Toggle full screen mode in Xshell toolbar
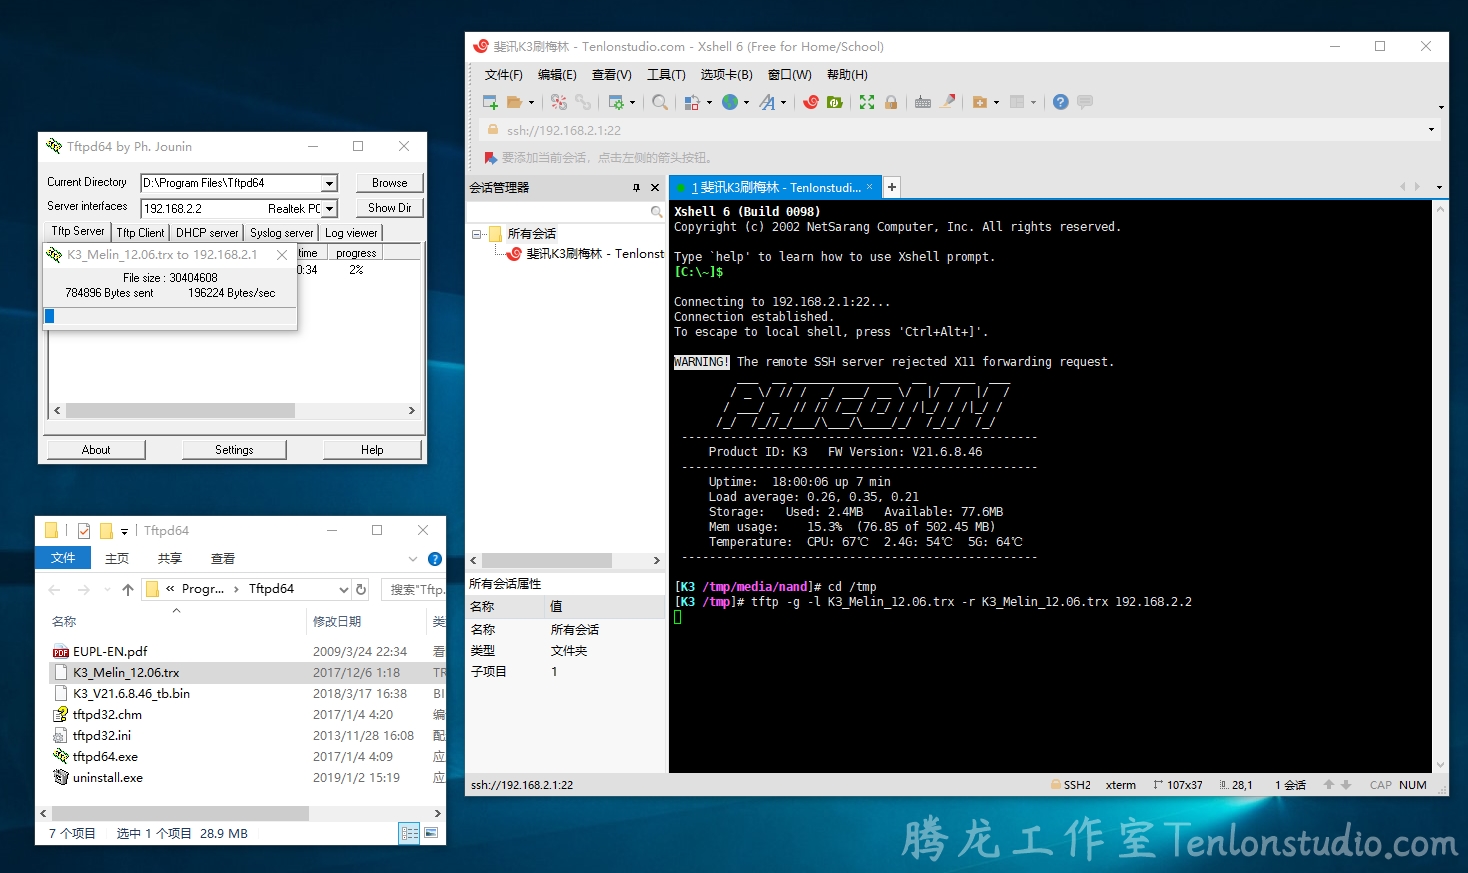 867,102
